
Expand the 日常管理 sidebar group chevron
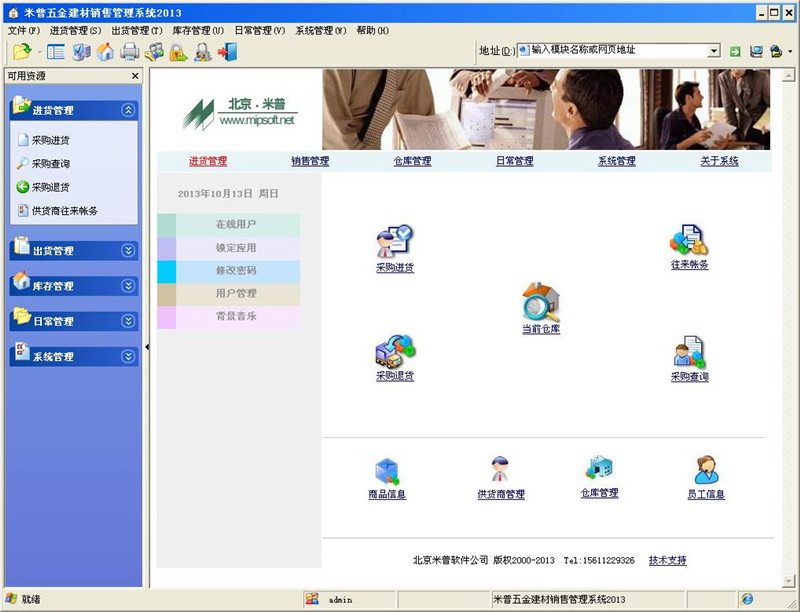pos(128,321)
